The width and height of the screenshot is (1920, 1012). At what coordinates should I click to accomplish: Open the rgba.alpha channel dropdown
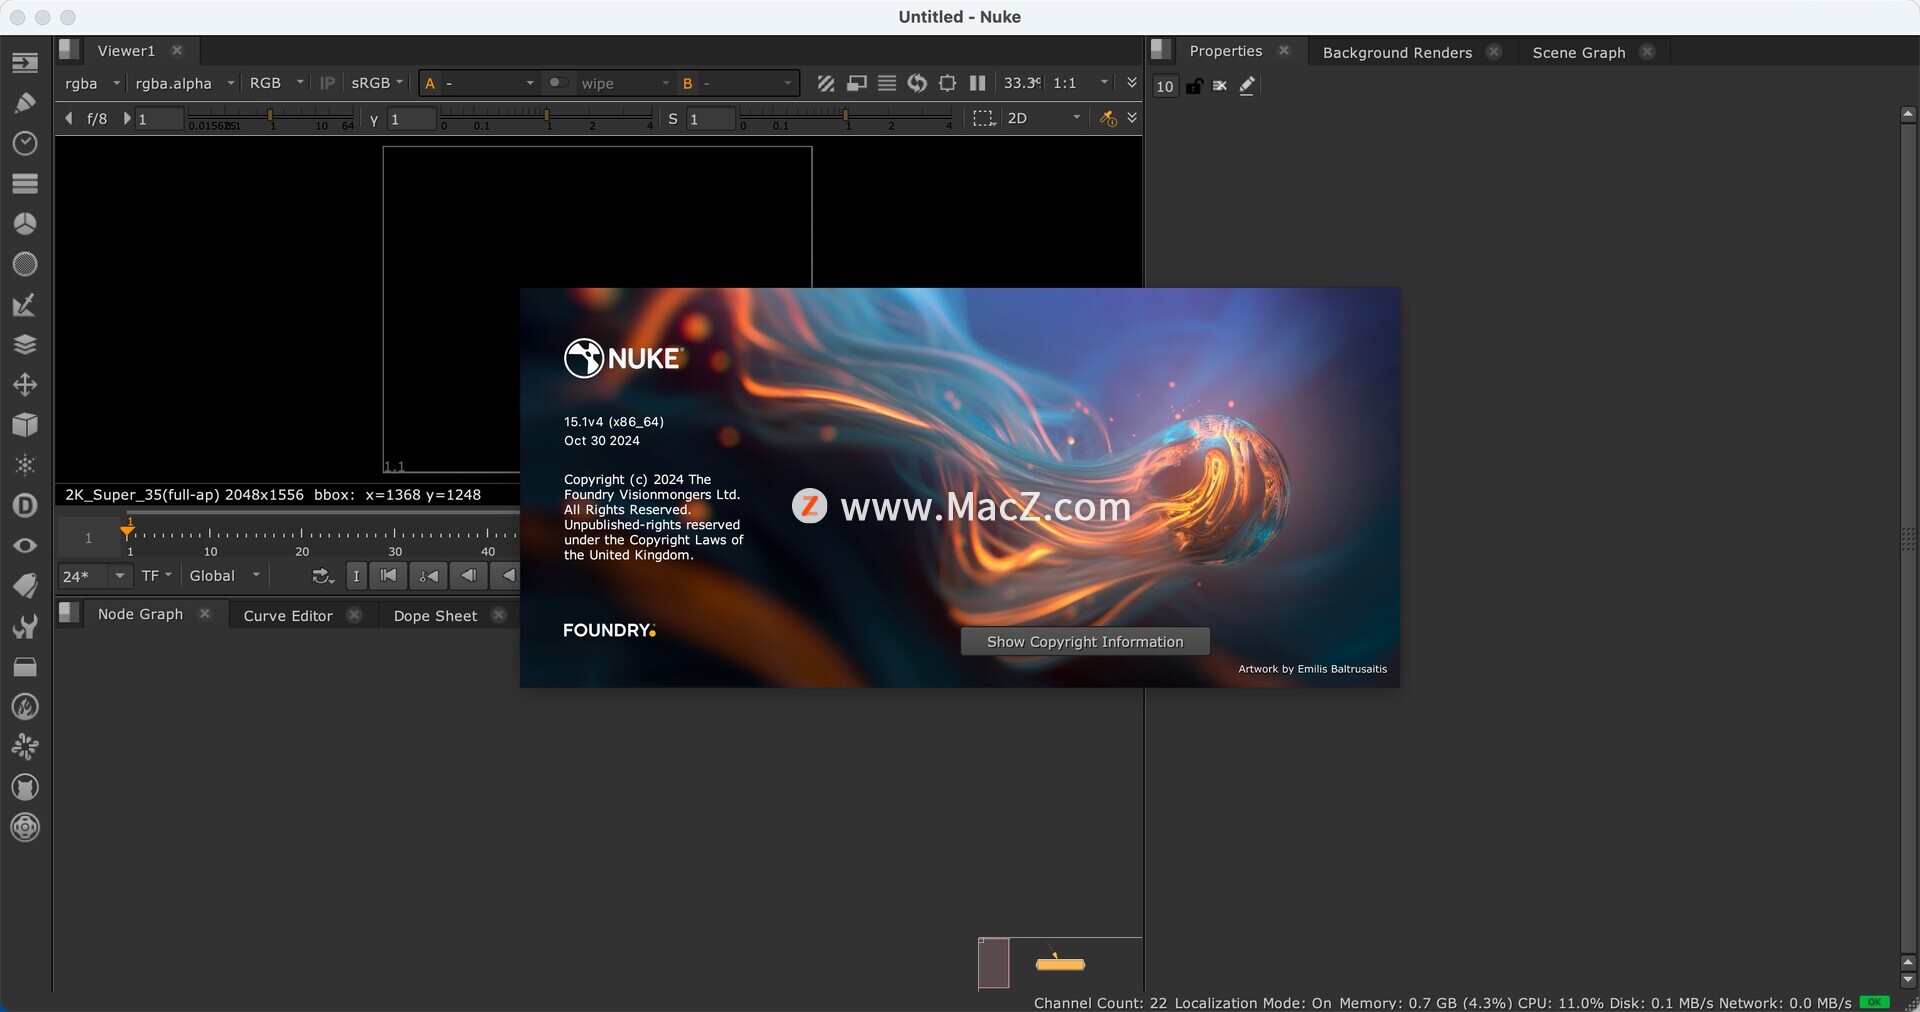(x=184, y=84)
